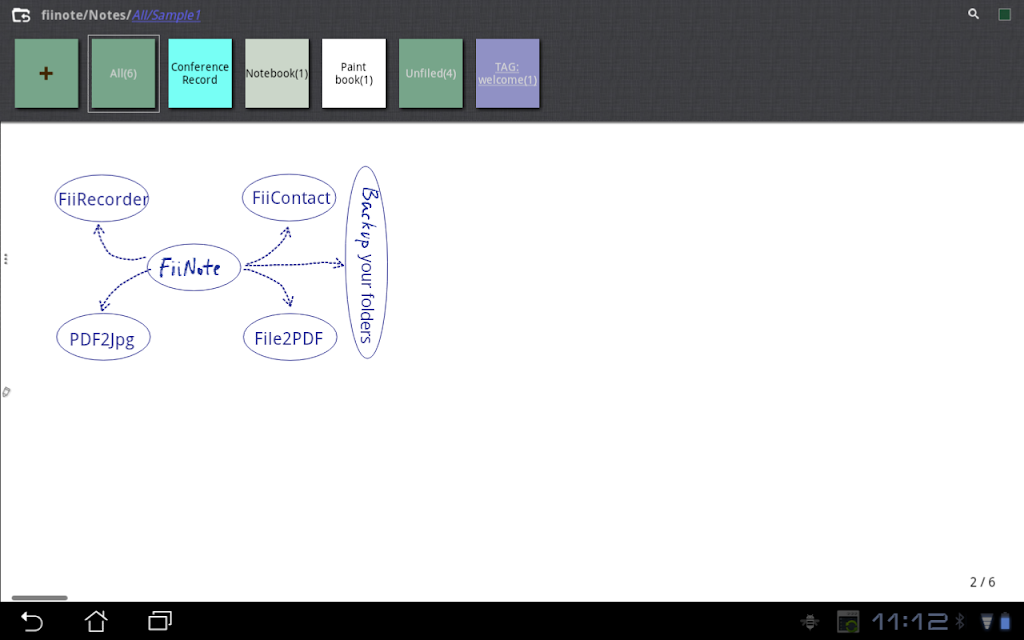The image size is (1024, 640).
Task: Open the Unfiled(4) folder tile
Action: pos(430,73)
